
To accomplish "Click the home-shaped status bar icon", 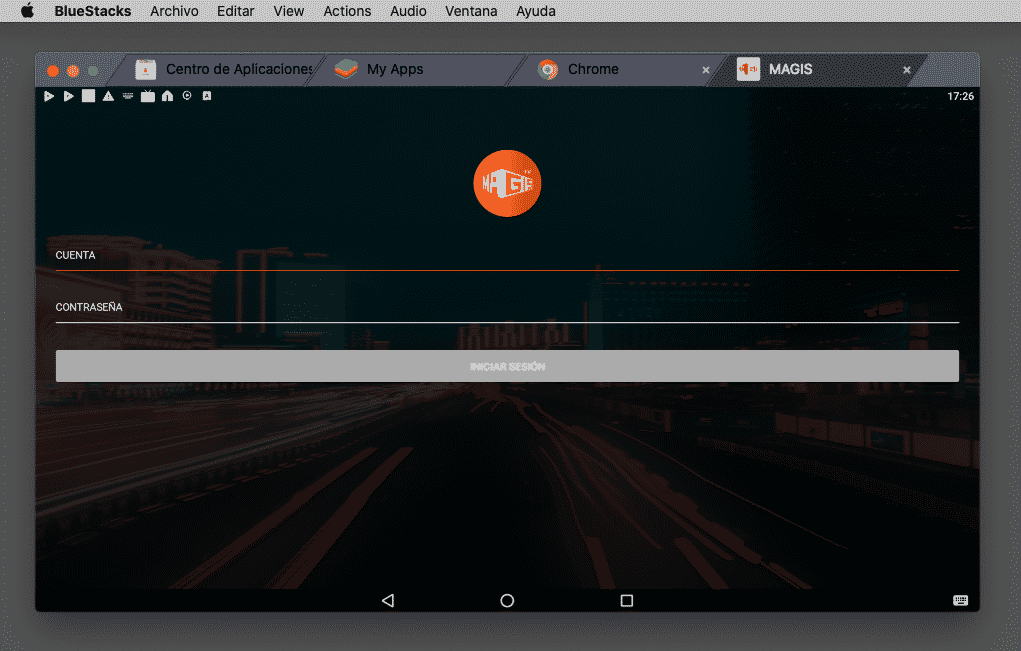I will (167, 97).
